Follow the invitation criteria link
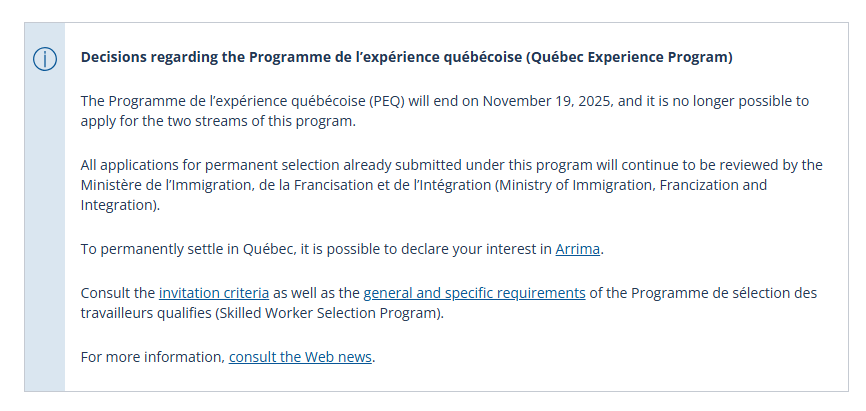The height and width of the screenshot is (411, 866). coord(213,293)
